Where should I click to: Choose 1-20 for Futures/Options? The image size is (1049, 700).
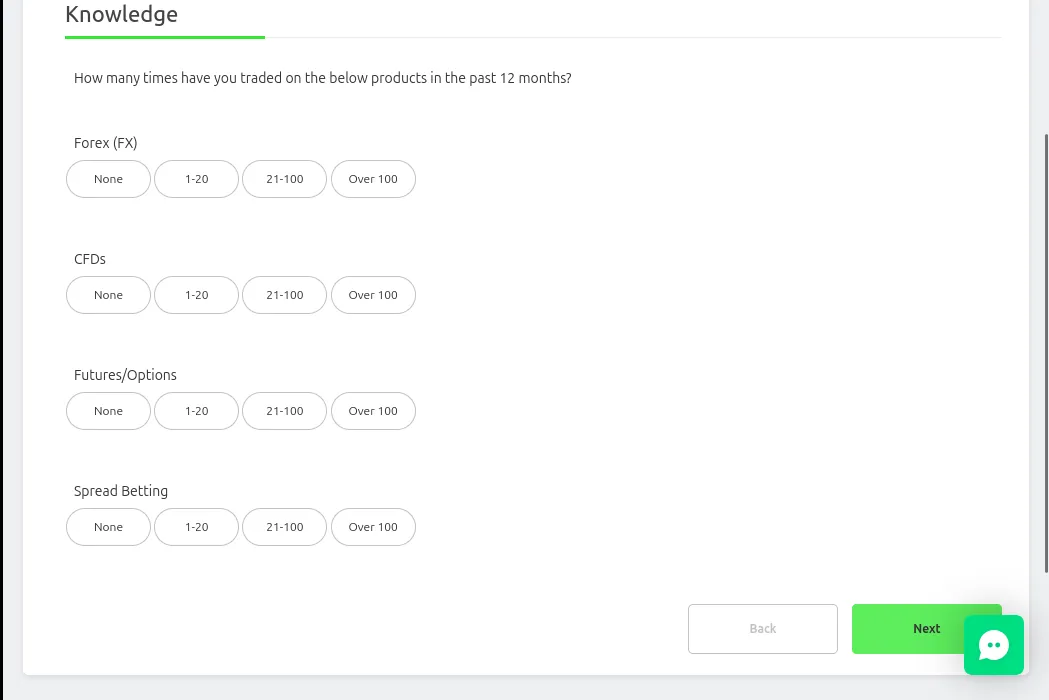(197, 411)
